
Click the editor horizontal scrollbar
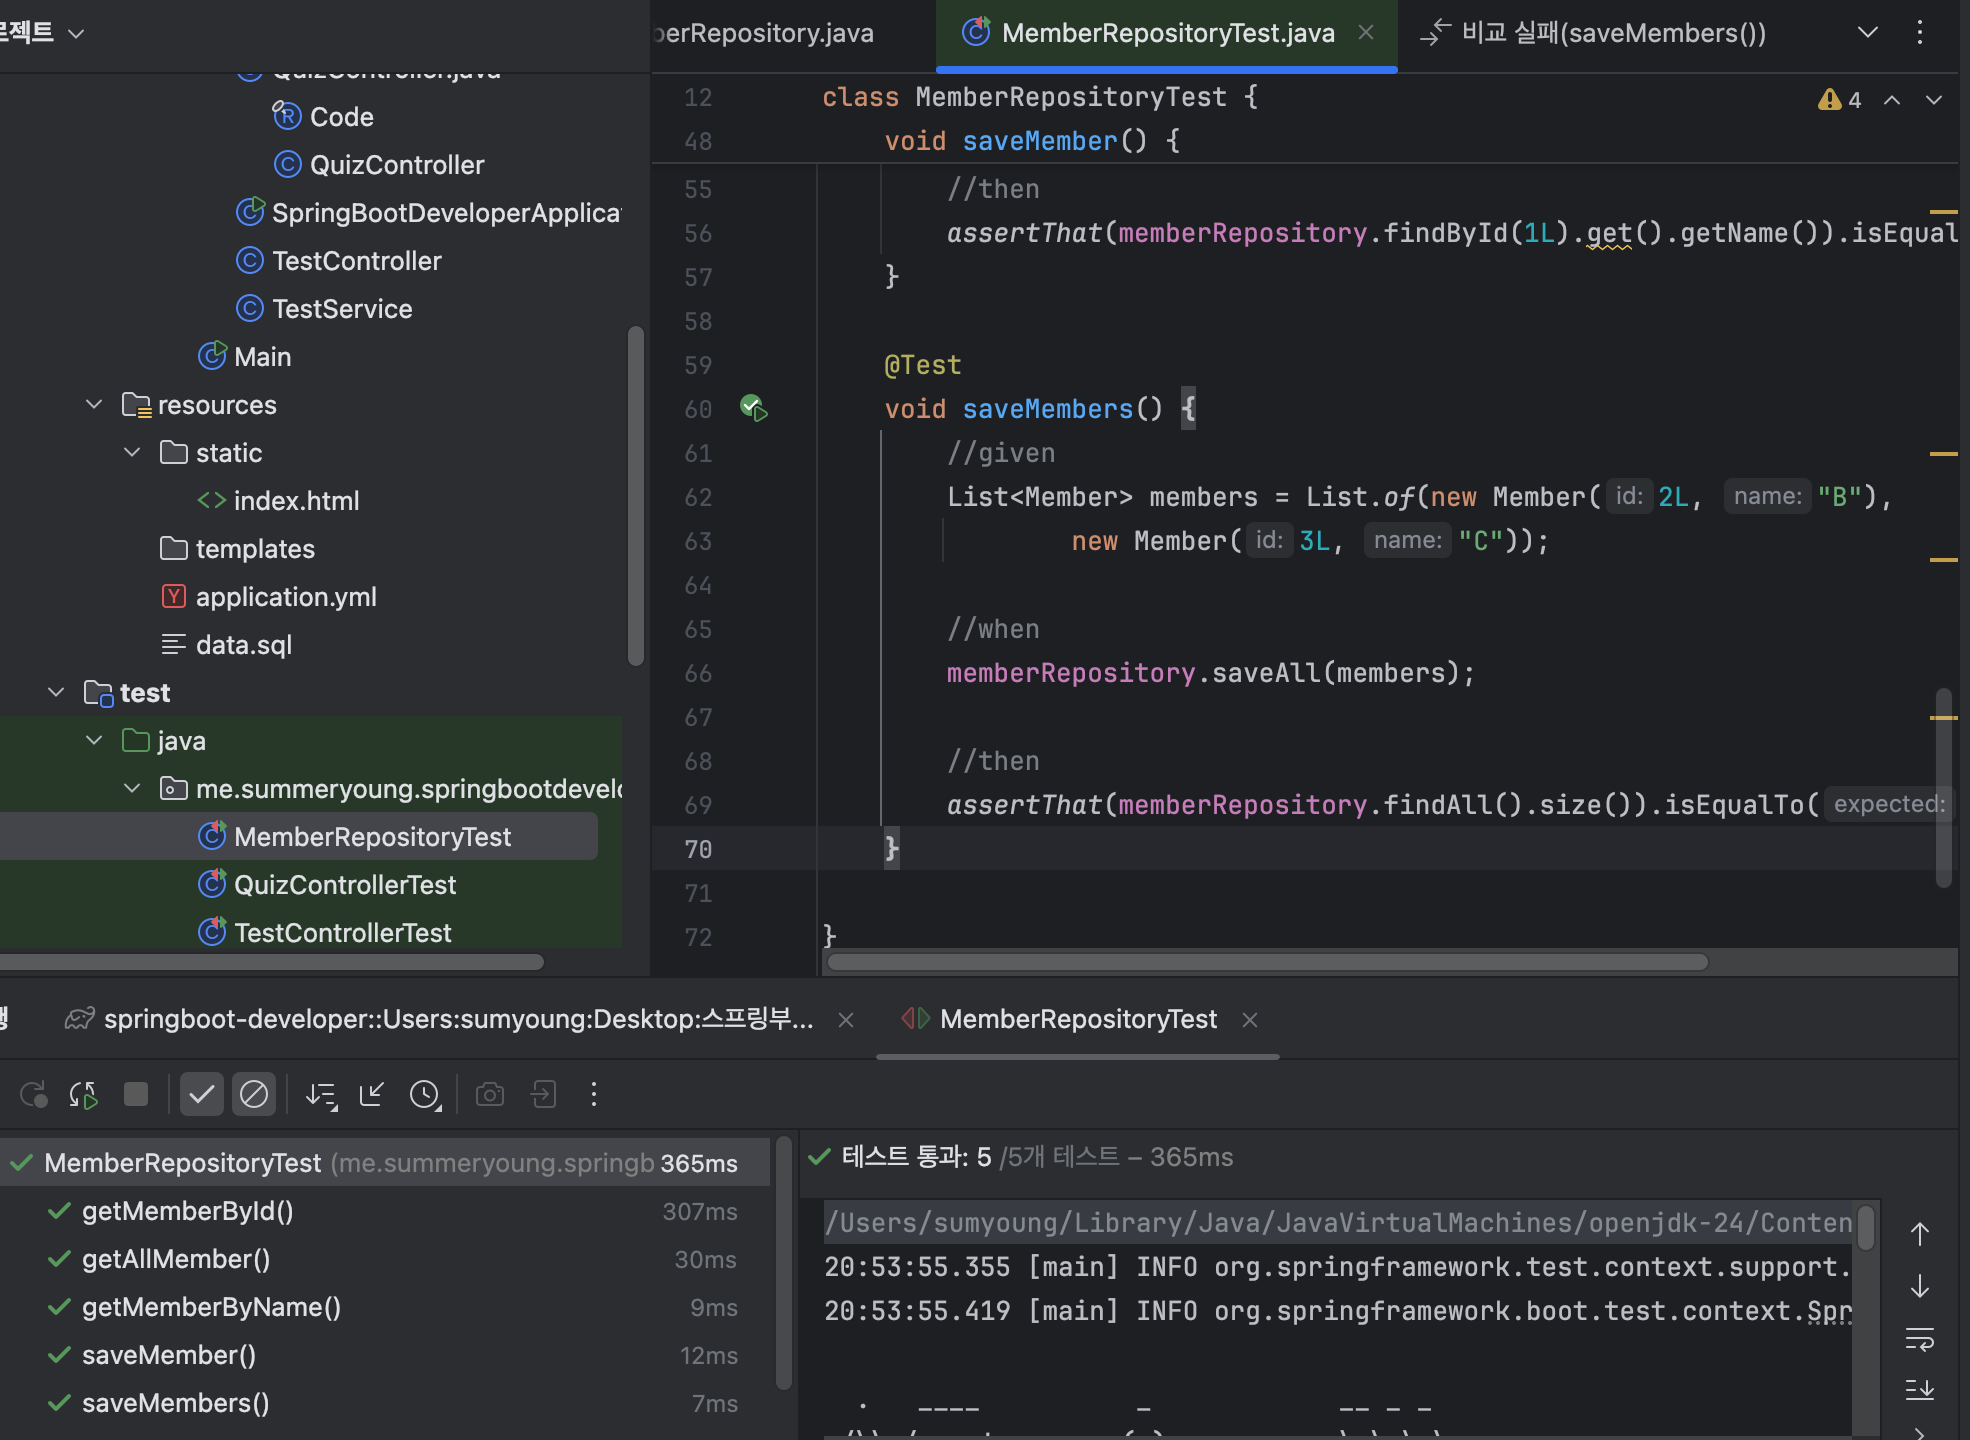[1268, 962]
